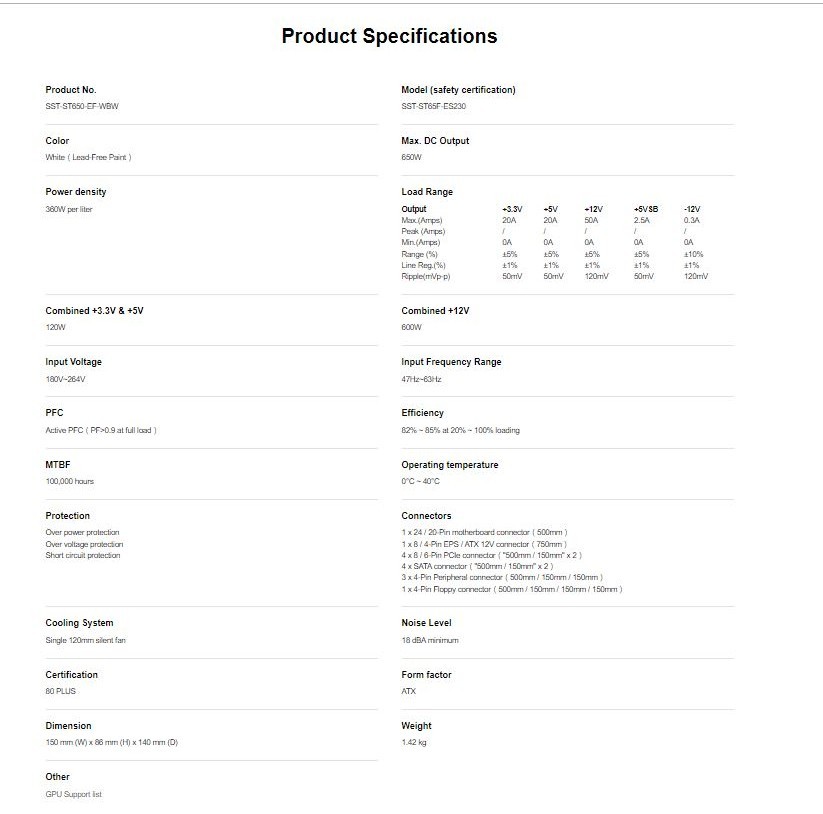Click the 24 / 20-Pin motherboard connector line
Screen dimensions: 823x814
click(x=484, y=532)
